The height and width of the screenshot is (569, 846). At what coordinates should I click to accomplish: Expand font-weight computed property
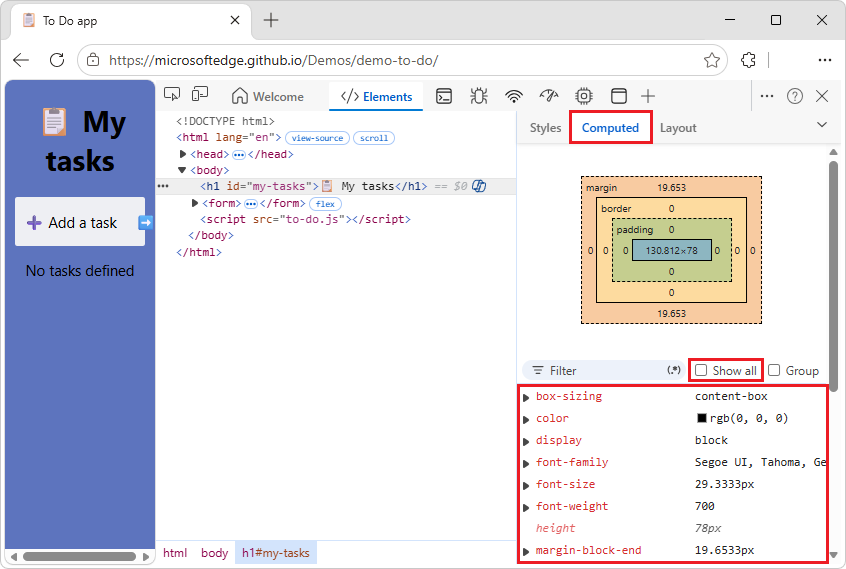point(526,508)
